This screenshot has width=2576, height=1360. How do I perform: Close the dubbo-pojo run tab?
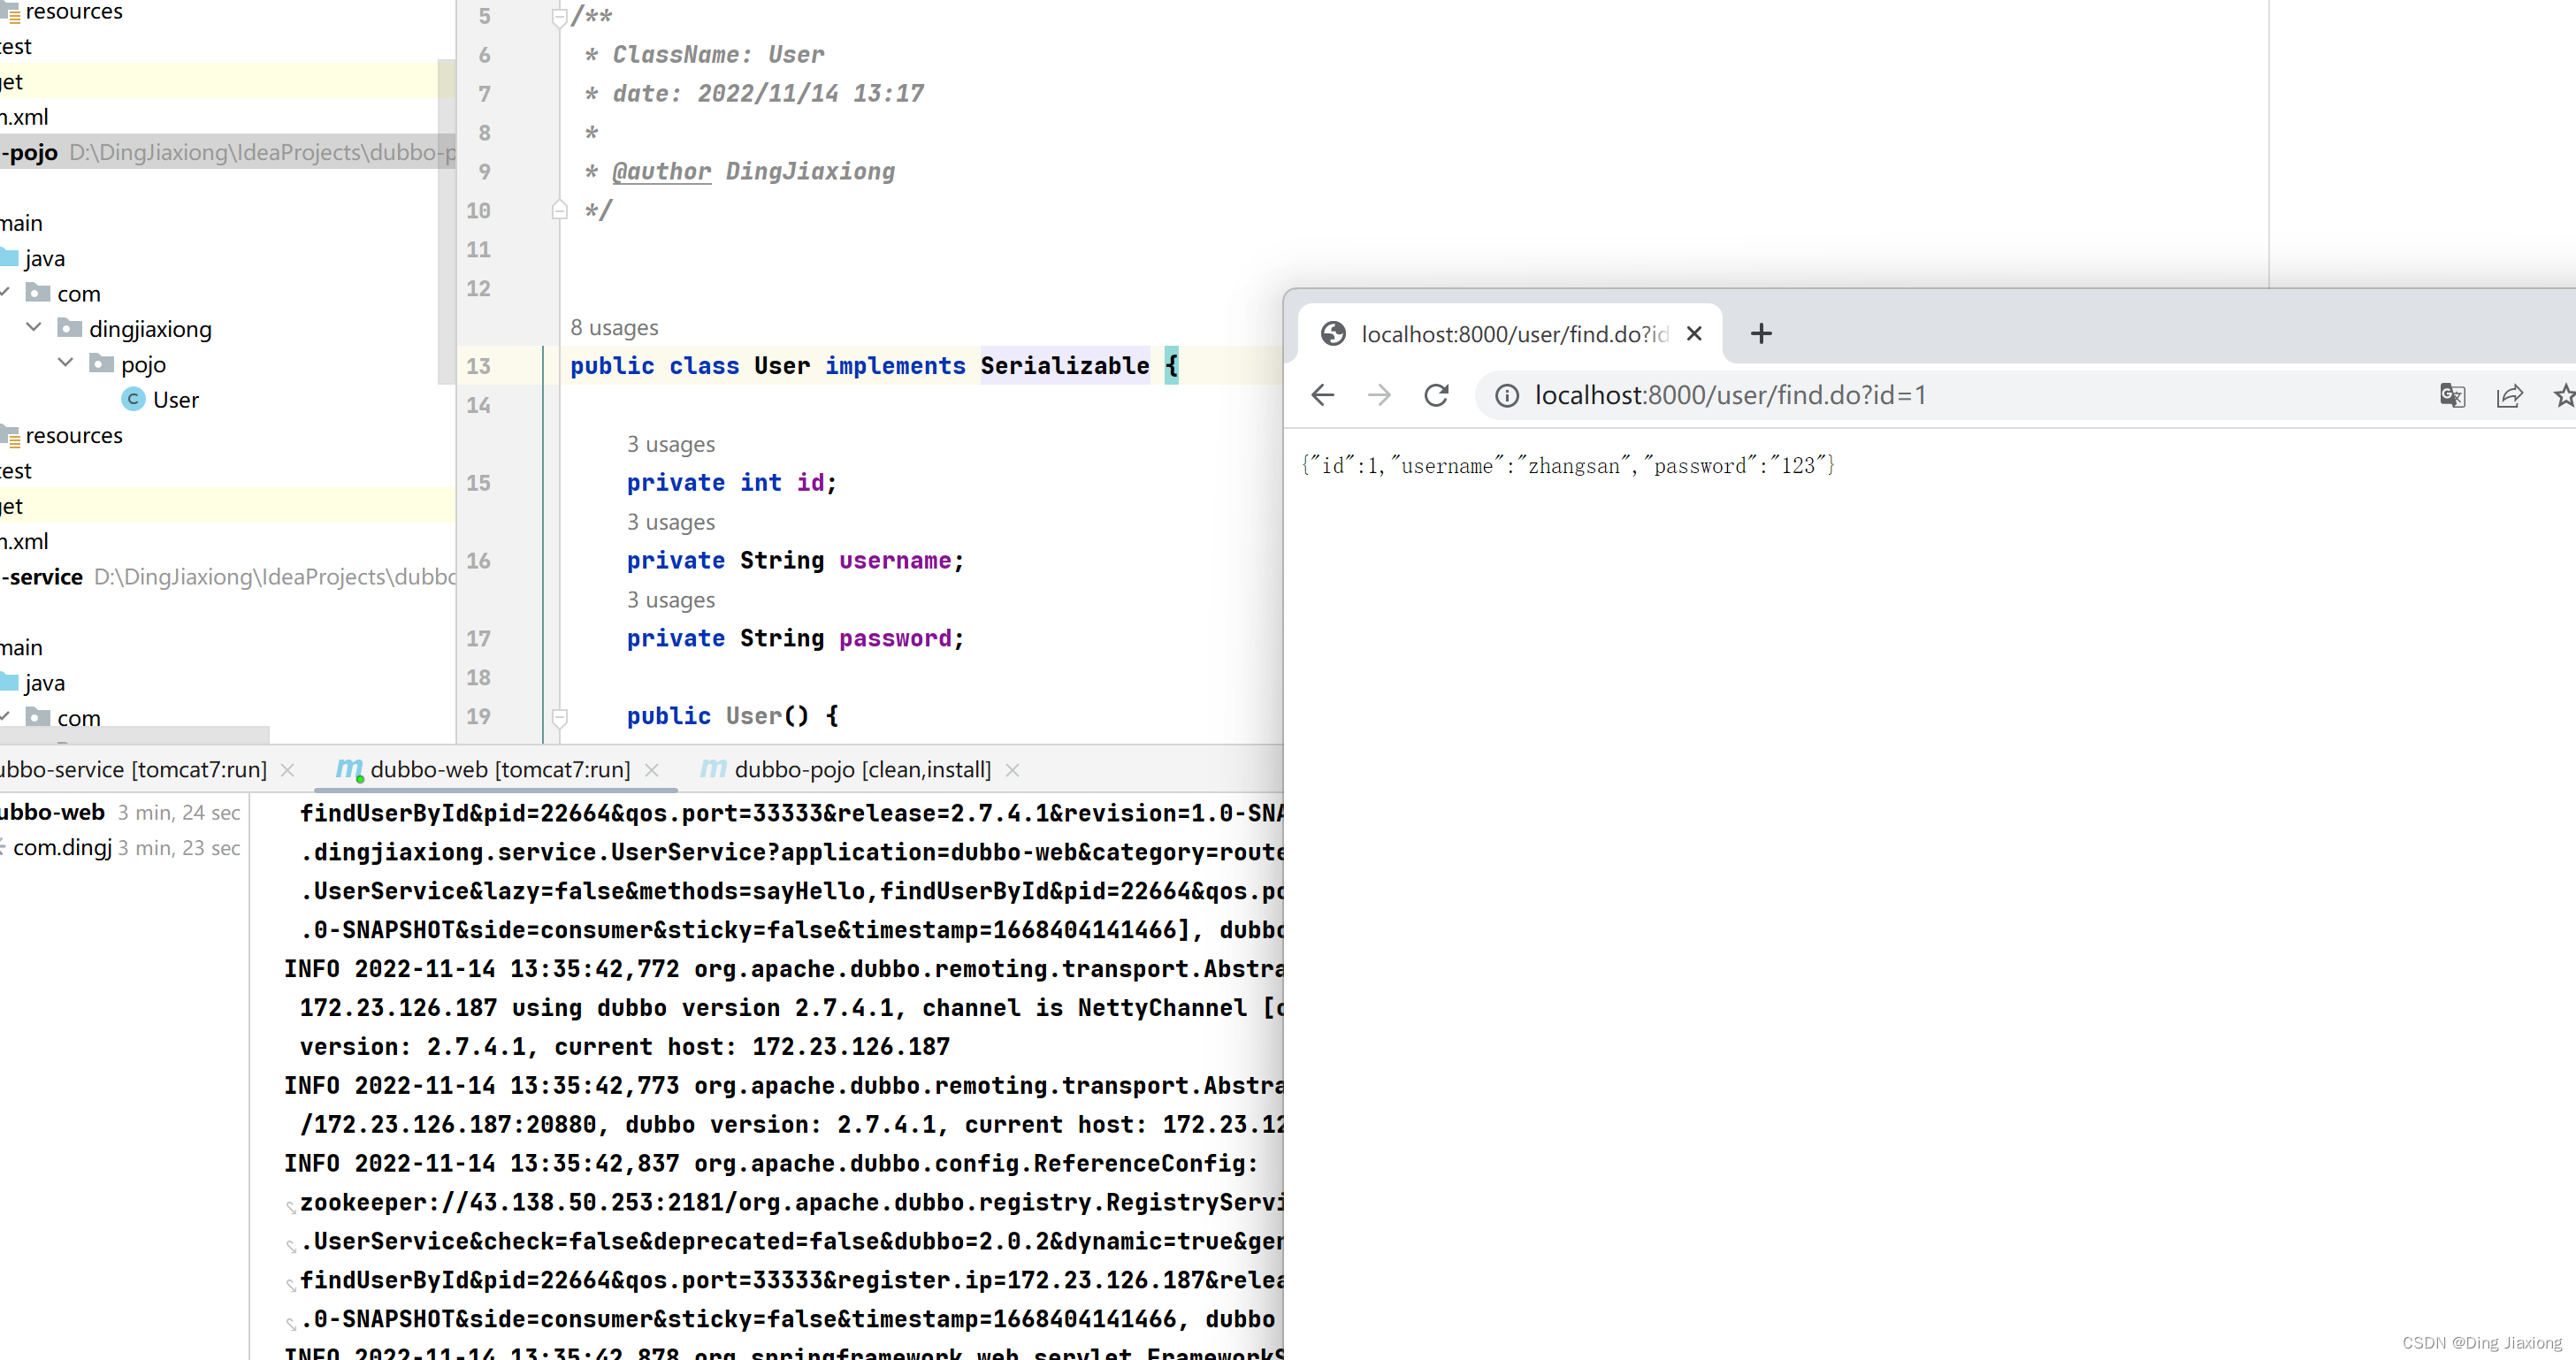tap(1012, 770)
